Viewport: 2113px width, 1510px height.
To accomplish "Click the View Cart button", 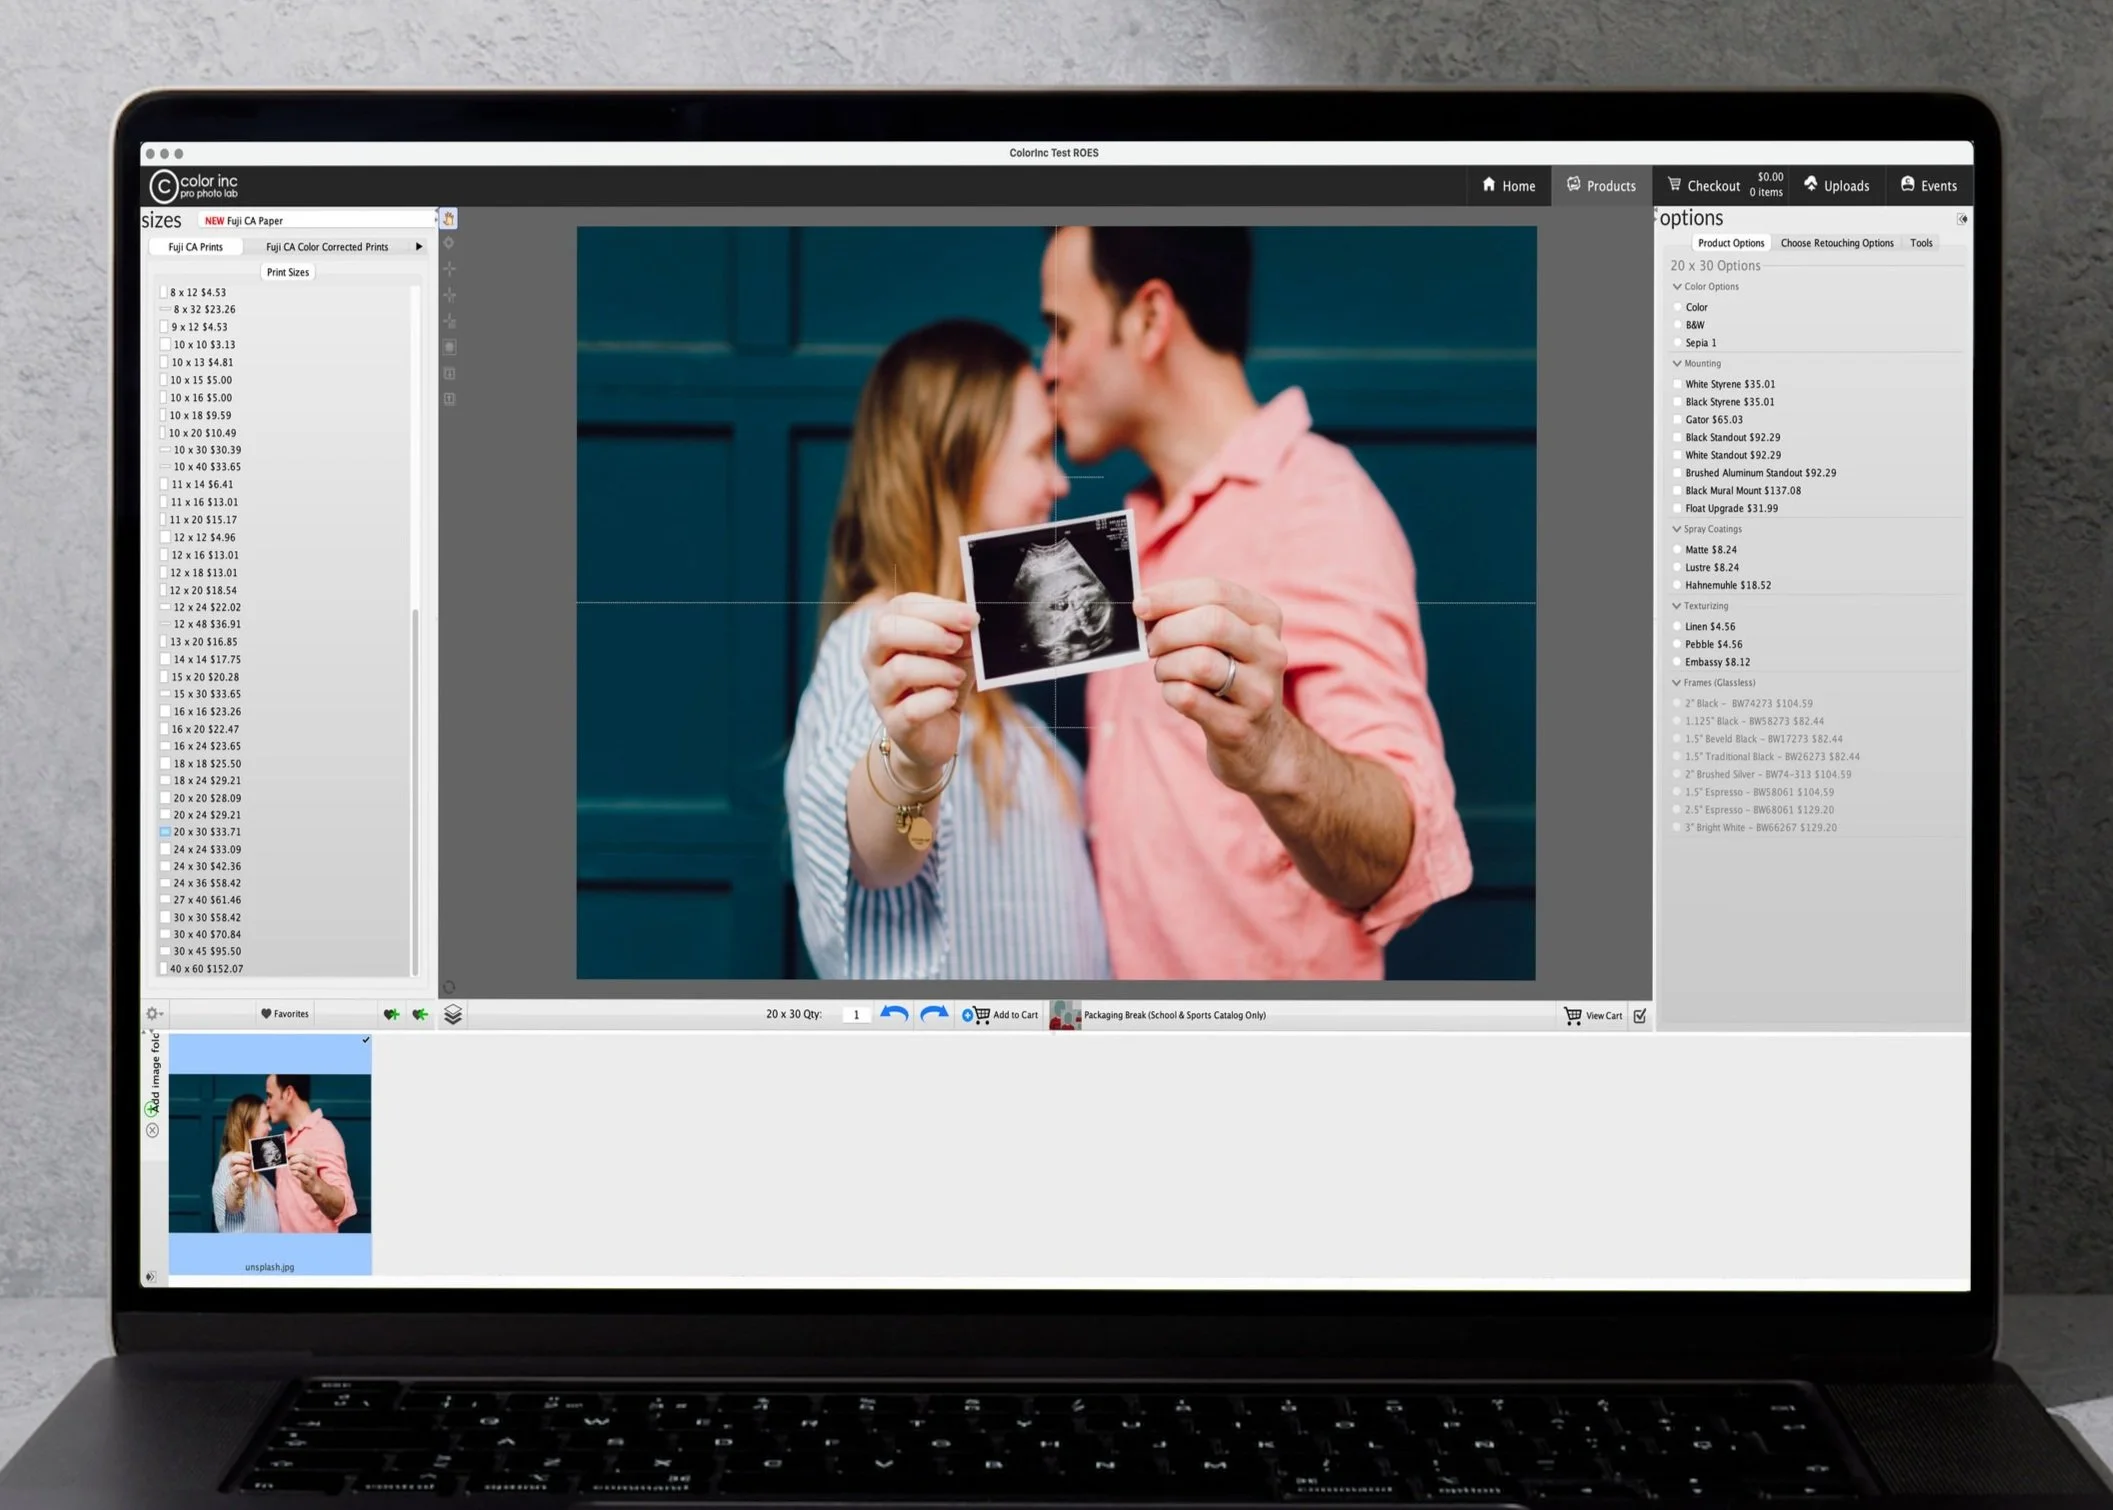I will [x=1593, y=1015].
